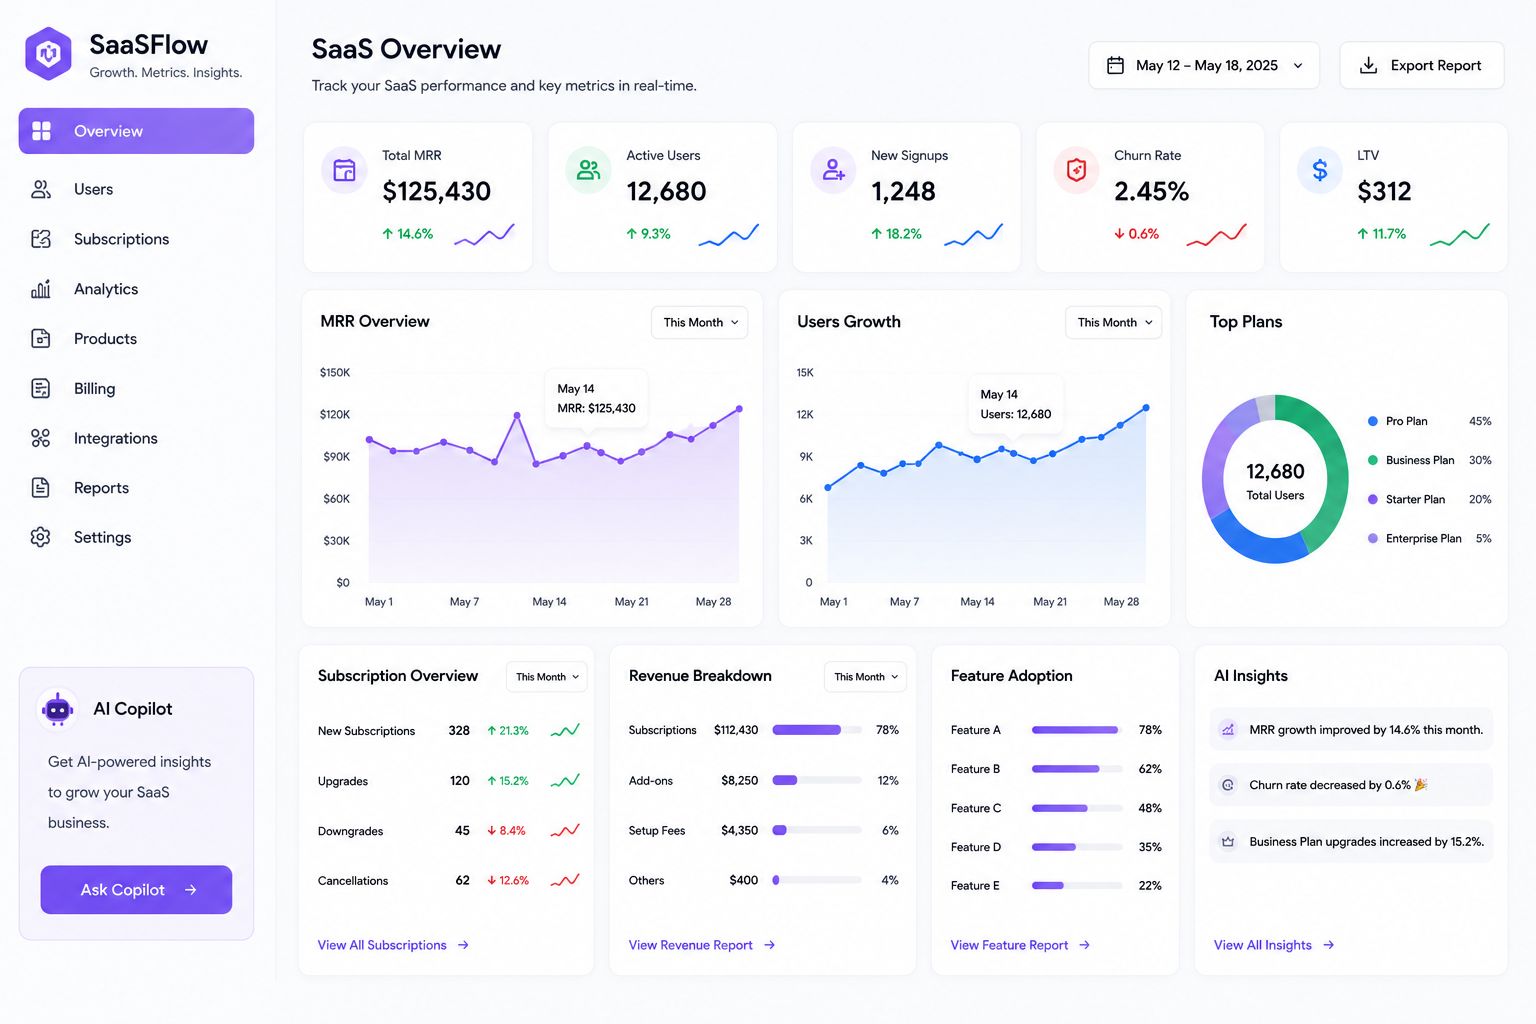Click the LTV dollar sign icon

tap(1320, 170)
